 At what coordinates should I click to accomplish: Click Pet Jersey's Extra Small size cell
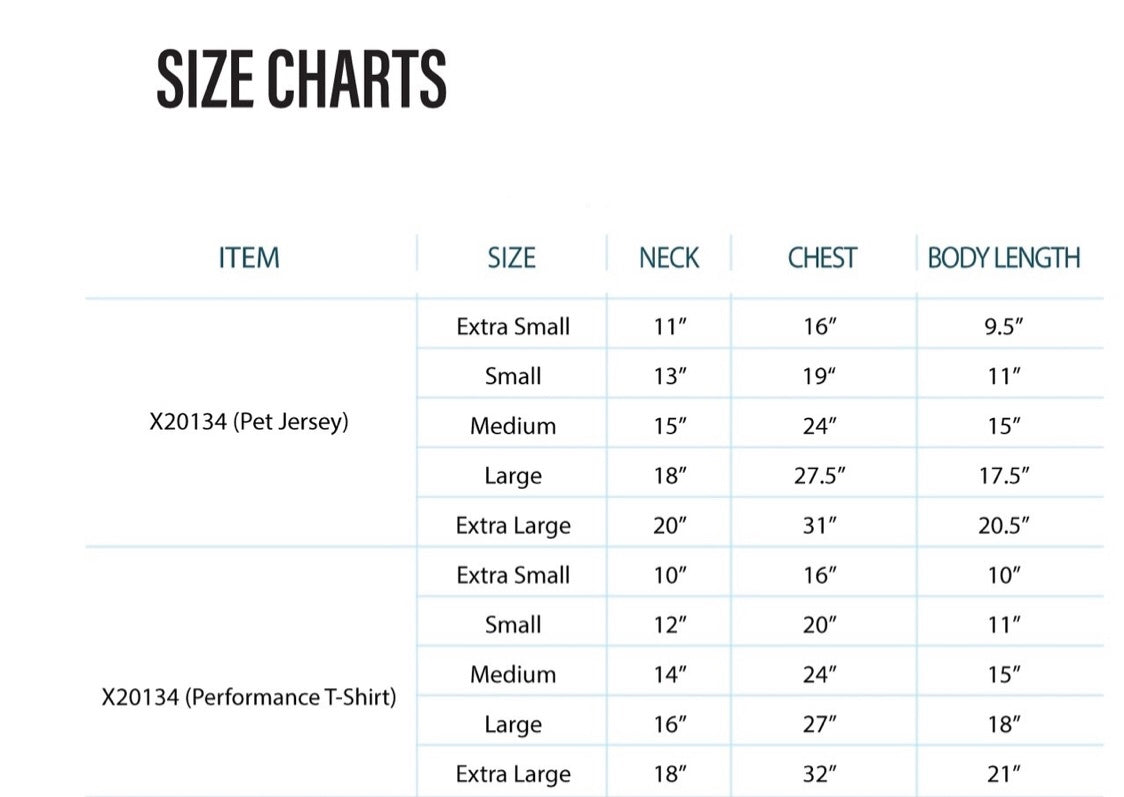pyautogui.click(x=513, y=327)
